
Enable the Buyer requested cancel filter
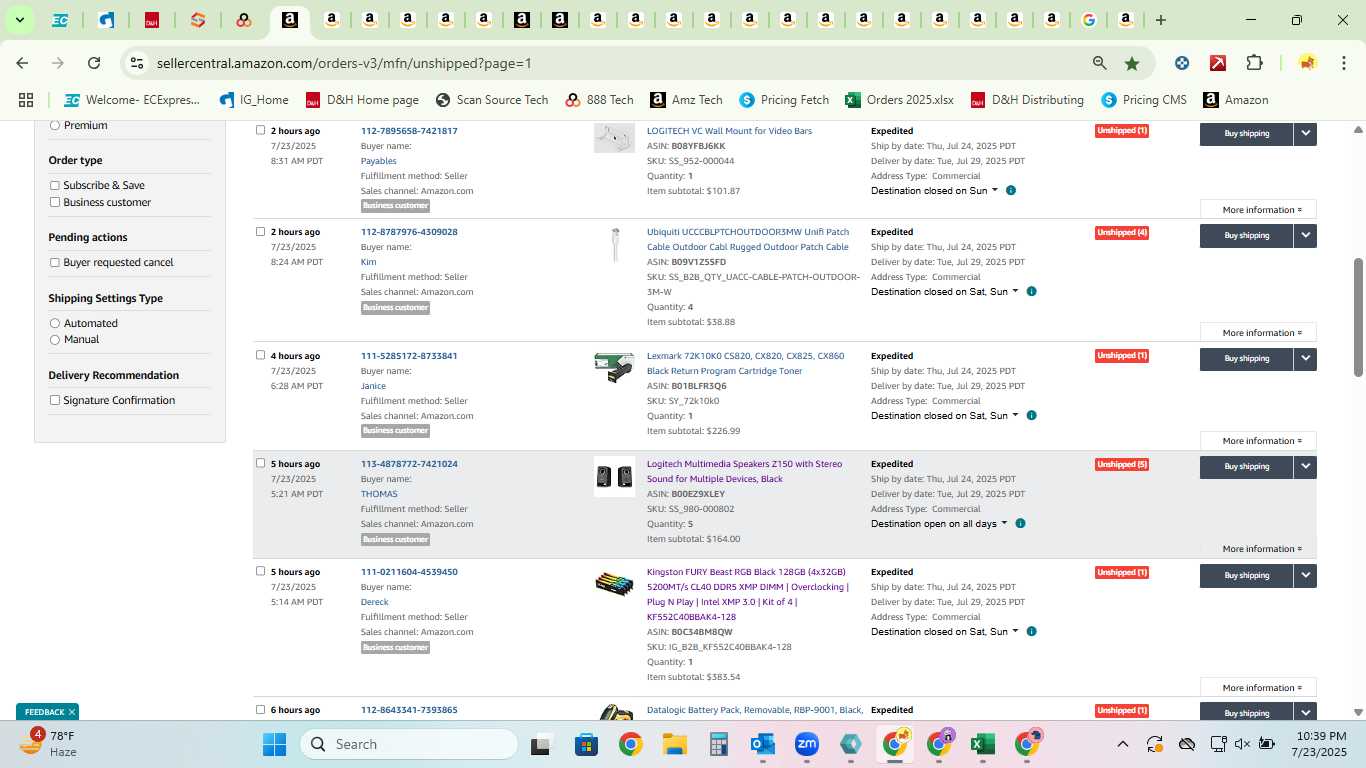(x=55, y=262)
